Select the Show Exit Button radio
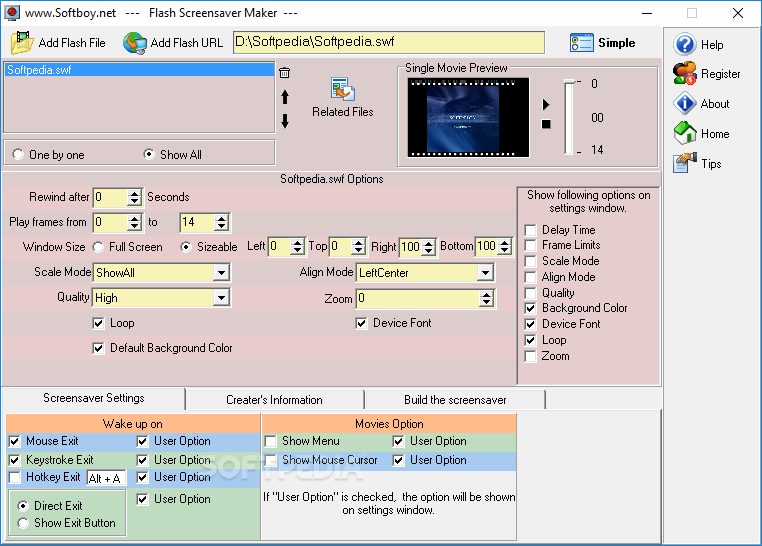The height and width of the screenshot is (546, 762). point(23,523)
